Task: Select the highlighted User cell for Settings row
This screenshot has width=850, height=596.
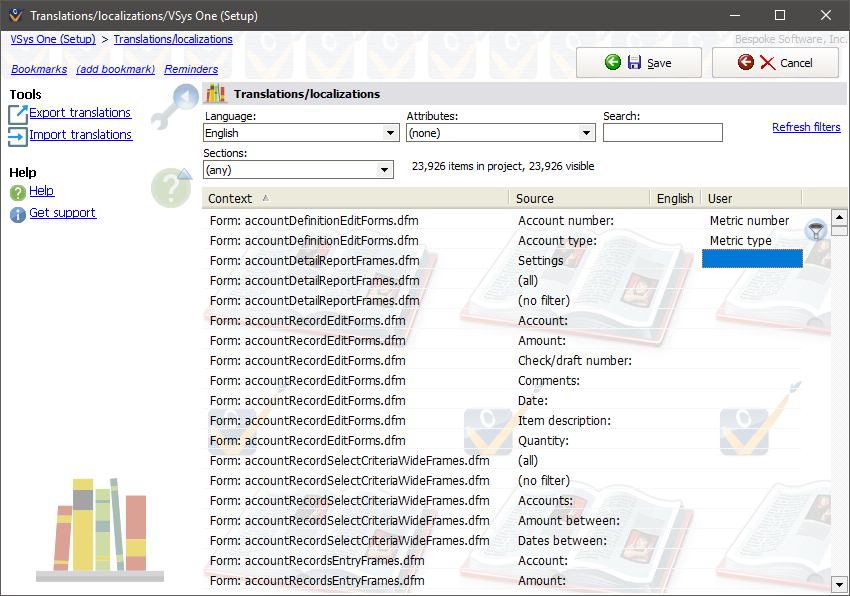Action: click(752, 260)
